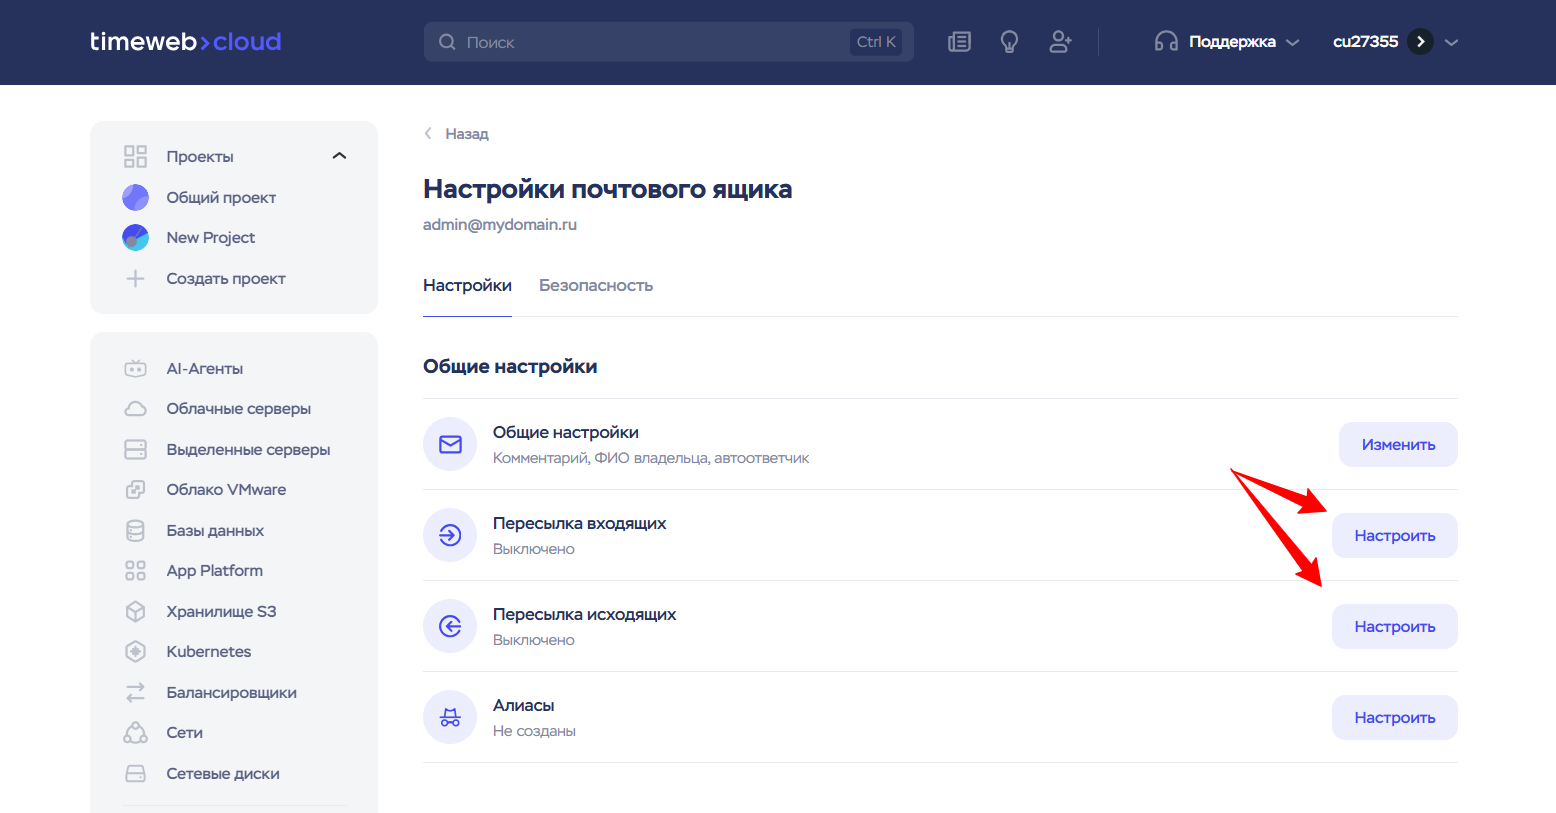Collapse the Проекты section chevron
Viewport: 1556px width, 813px height.
click(x=339, y=156)
